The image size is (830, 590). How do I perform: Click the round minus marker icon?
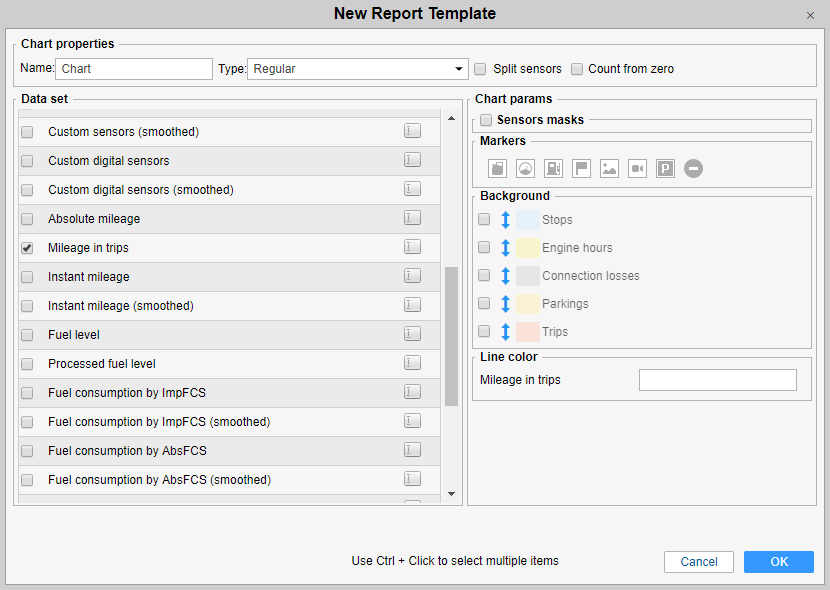coord(693,169)
